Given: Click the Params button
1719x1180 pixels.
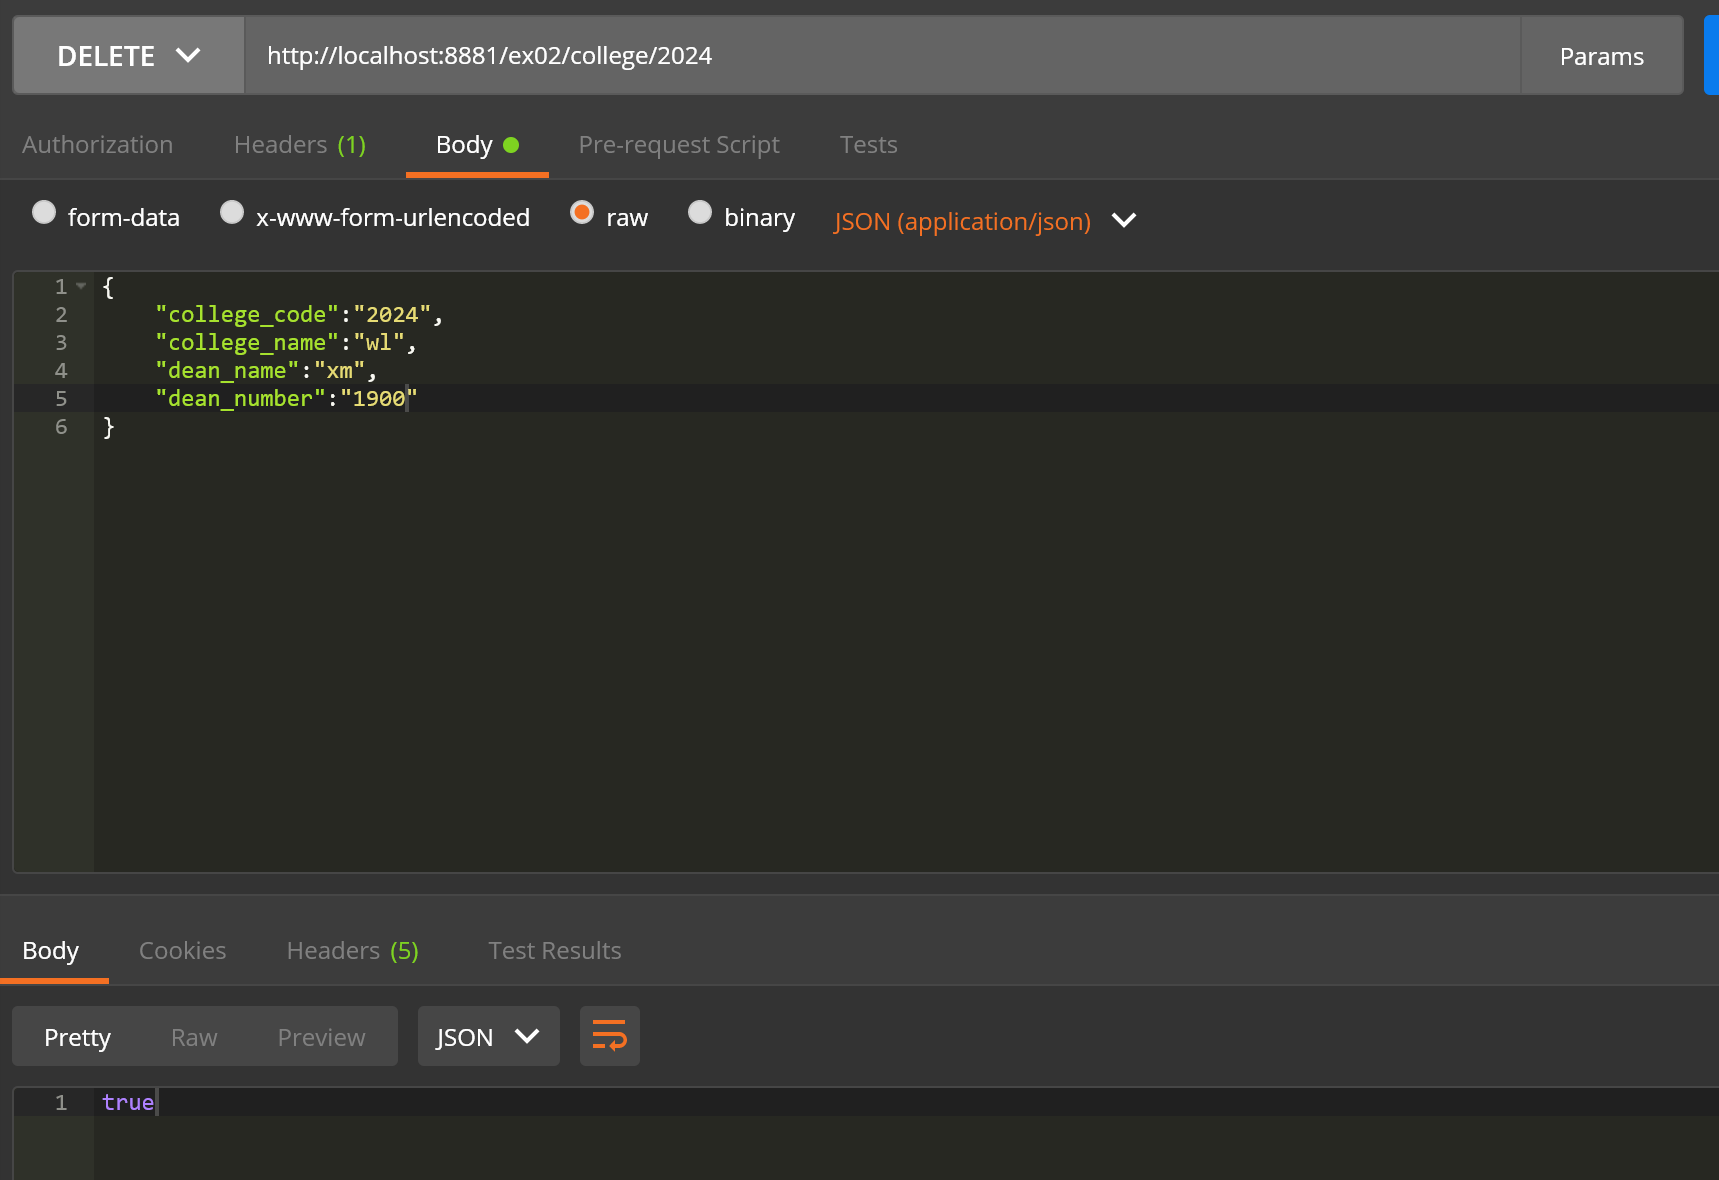Looking at the screenshot, I should point(1602,56).
